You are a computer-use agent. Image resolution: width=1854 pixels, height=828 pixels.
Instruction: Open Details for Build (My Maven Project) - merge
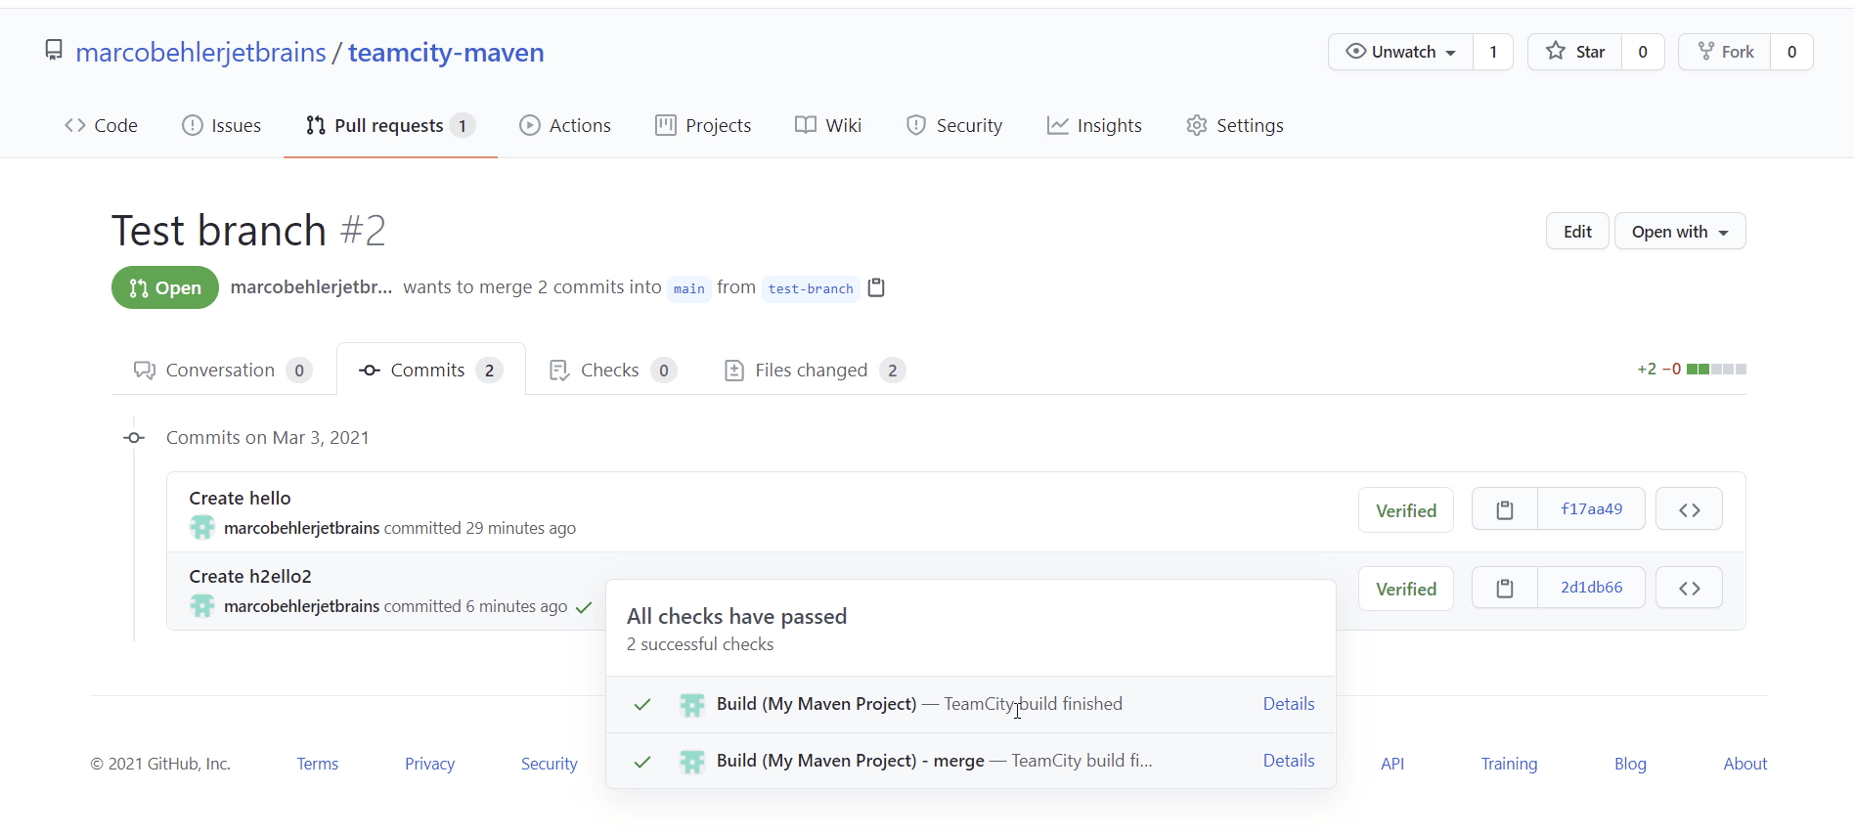pos(1288,761)
